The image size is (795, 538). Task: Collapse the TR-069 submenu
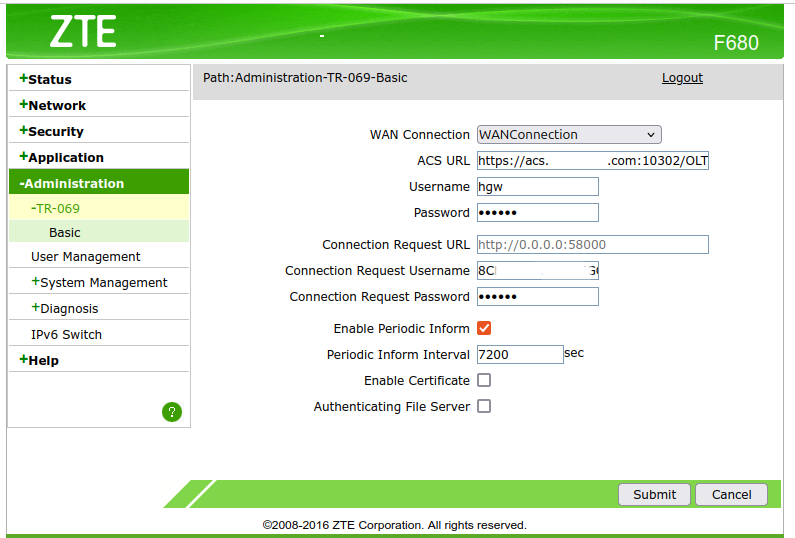[99, 208]
